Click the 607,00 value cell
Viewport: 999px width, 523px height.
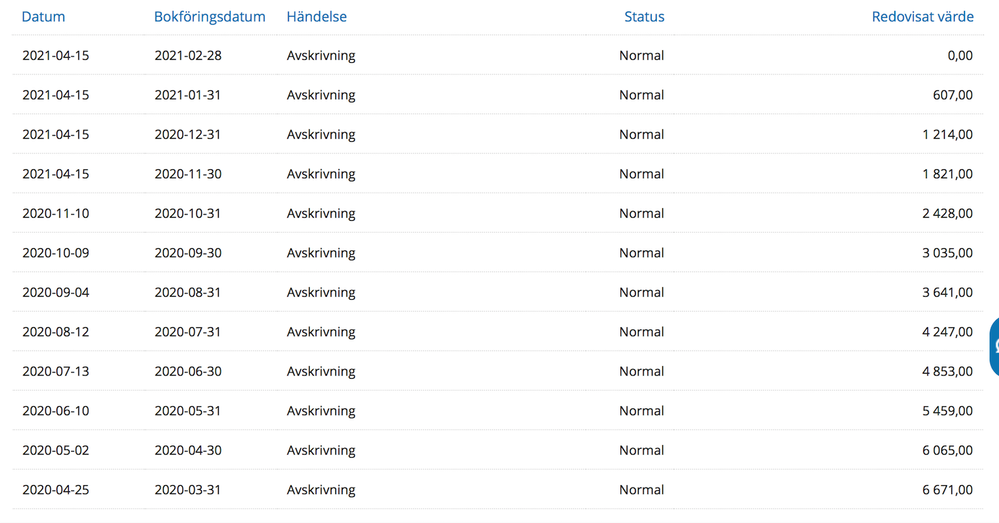pyautogui.click(x=951, y=95)
